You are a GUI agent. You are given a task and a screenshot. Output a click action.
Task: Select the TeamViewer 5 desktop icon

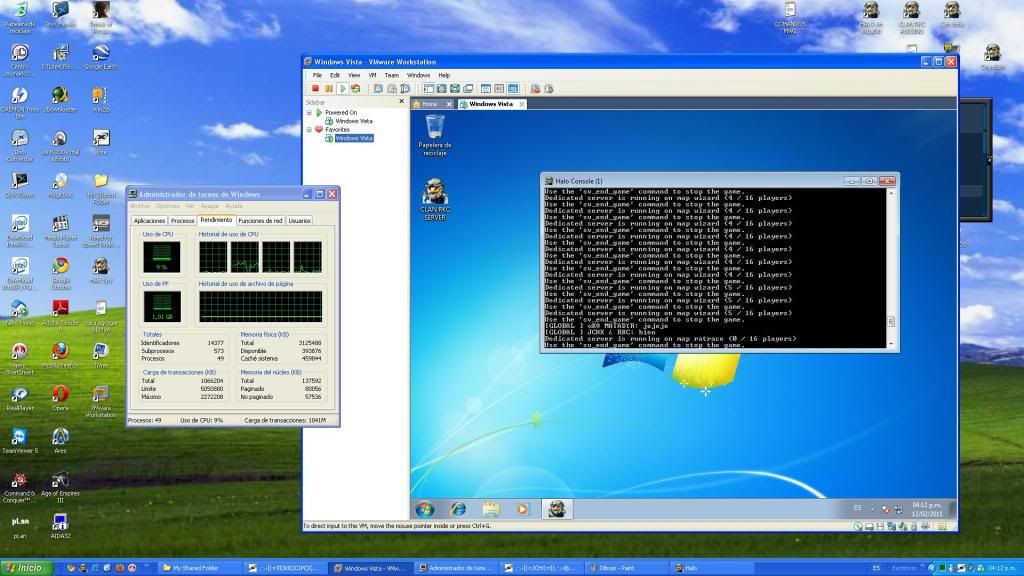[20, 441]
